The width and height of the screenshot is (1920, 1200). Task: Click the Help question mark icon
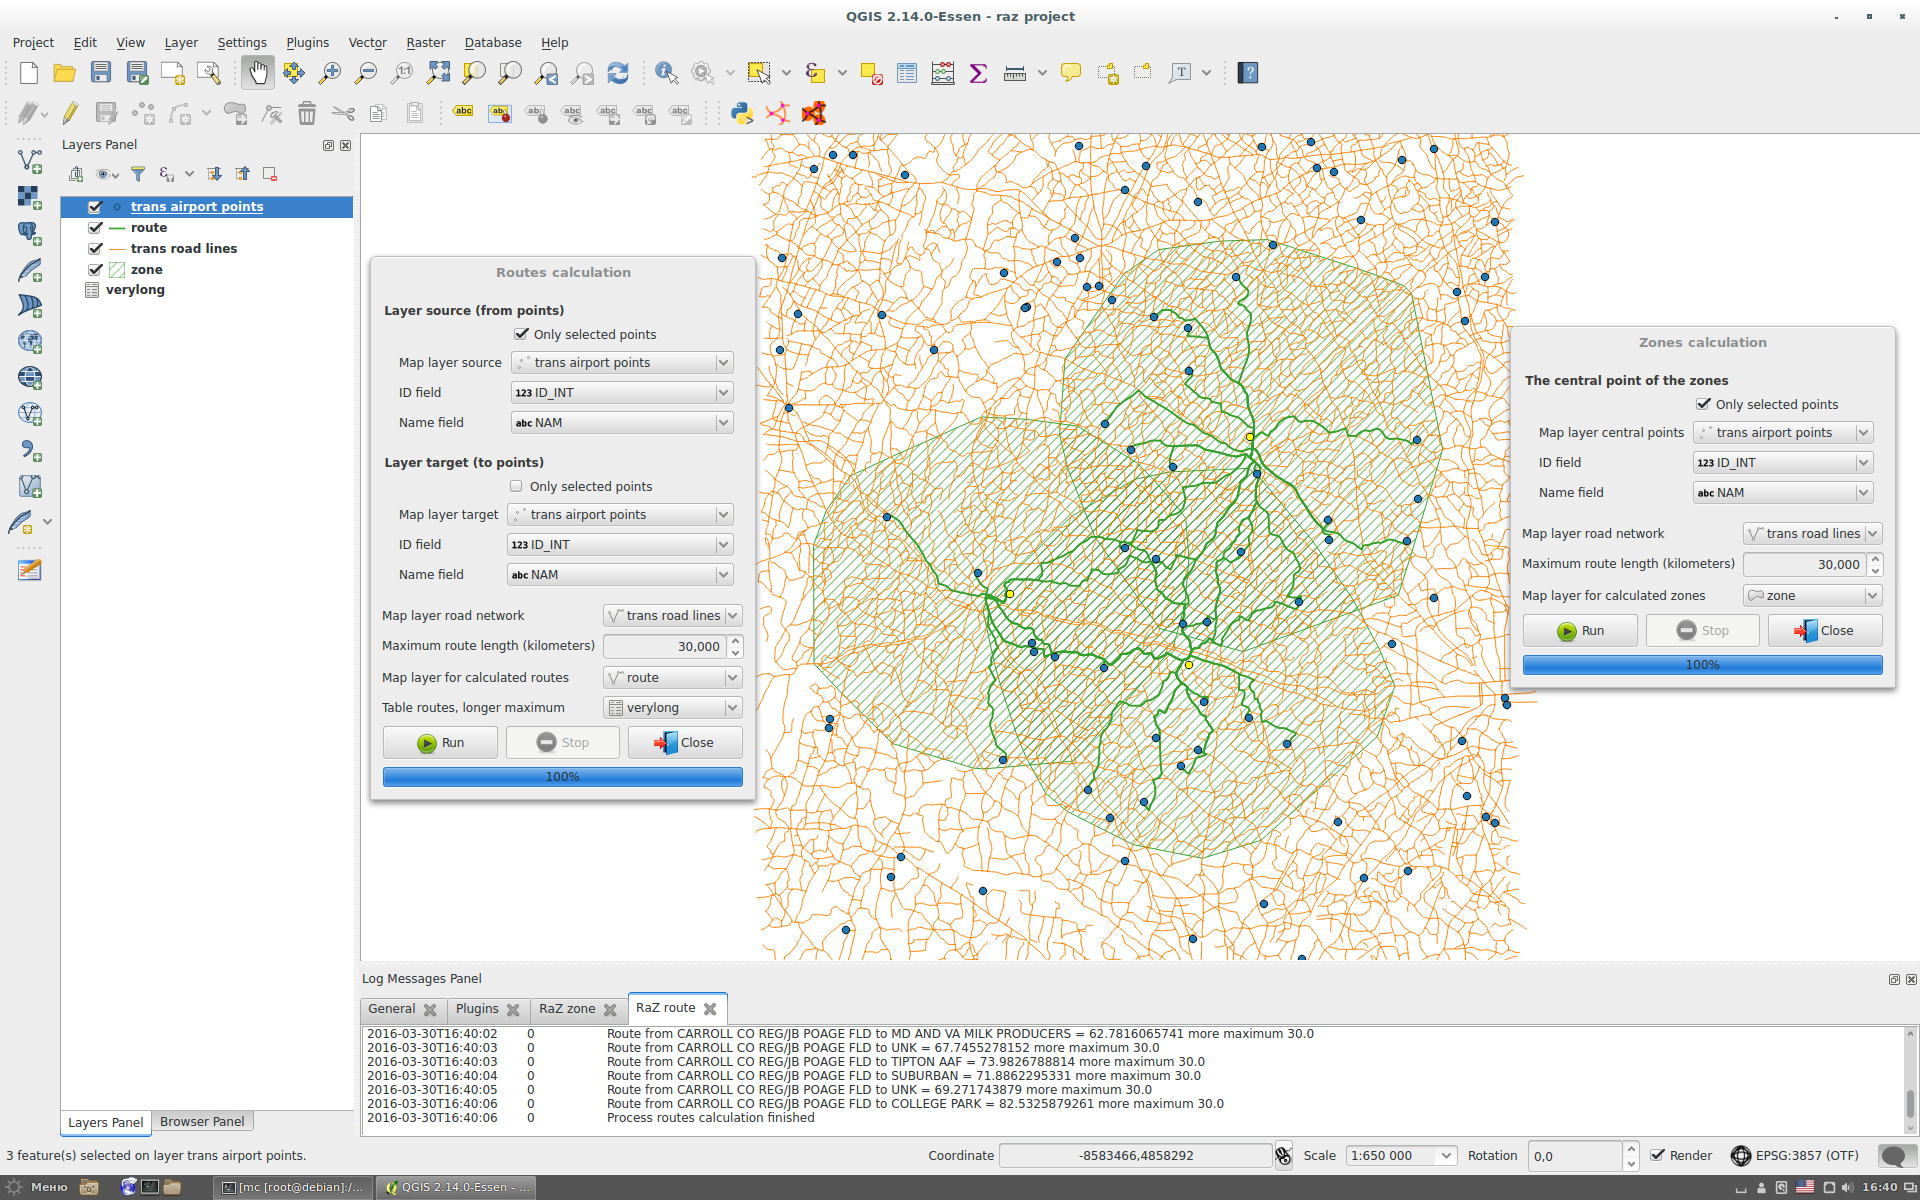(x=1248, y=73)
